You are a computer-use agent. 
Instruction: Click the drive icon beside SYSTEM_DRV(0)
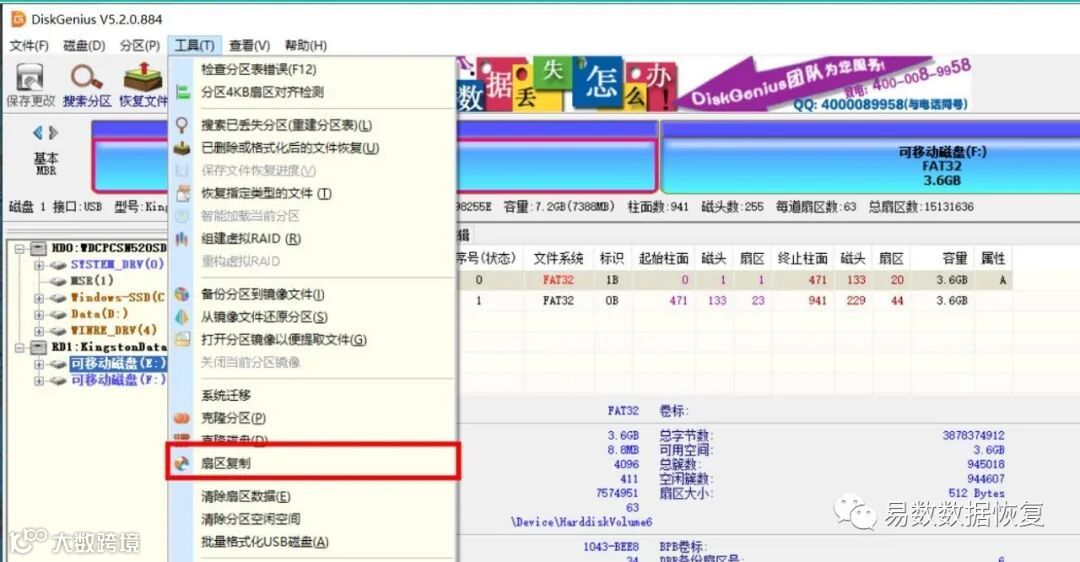point(58,264)
